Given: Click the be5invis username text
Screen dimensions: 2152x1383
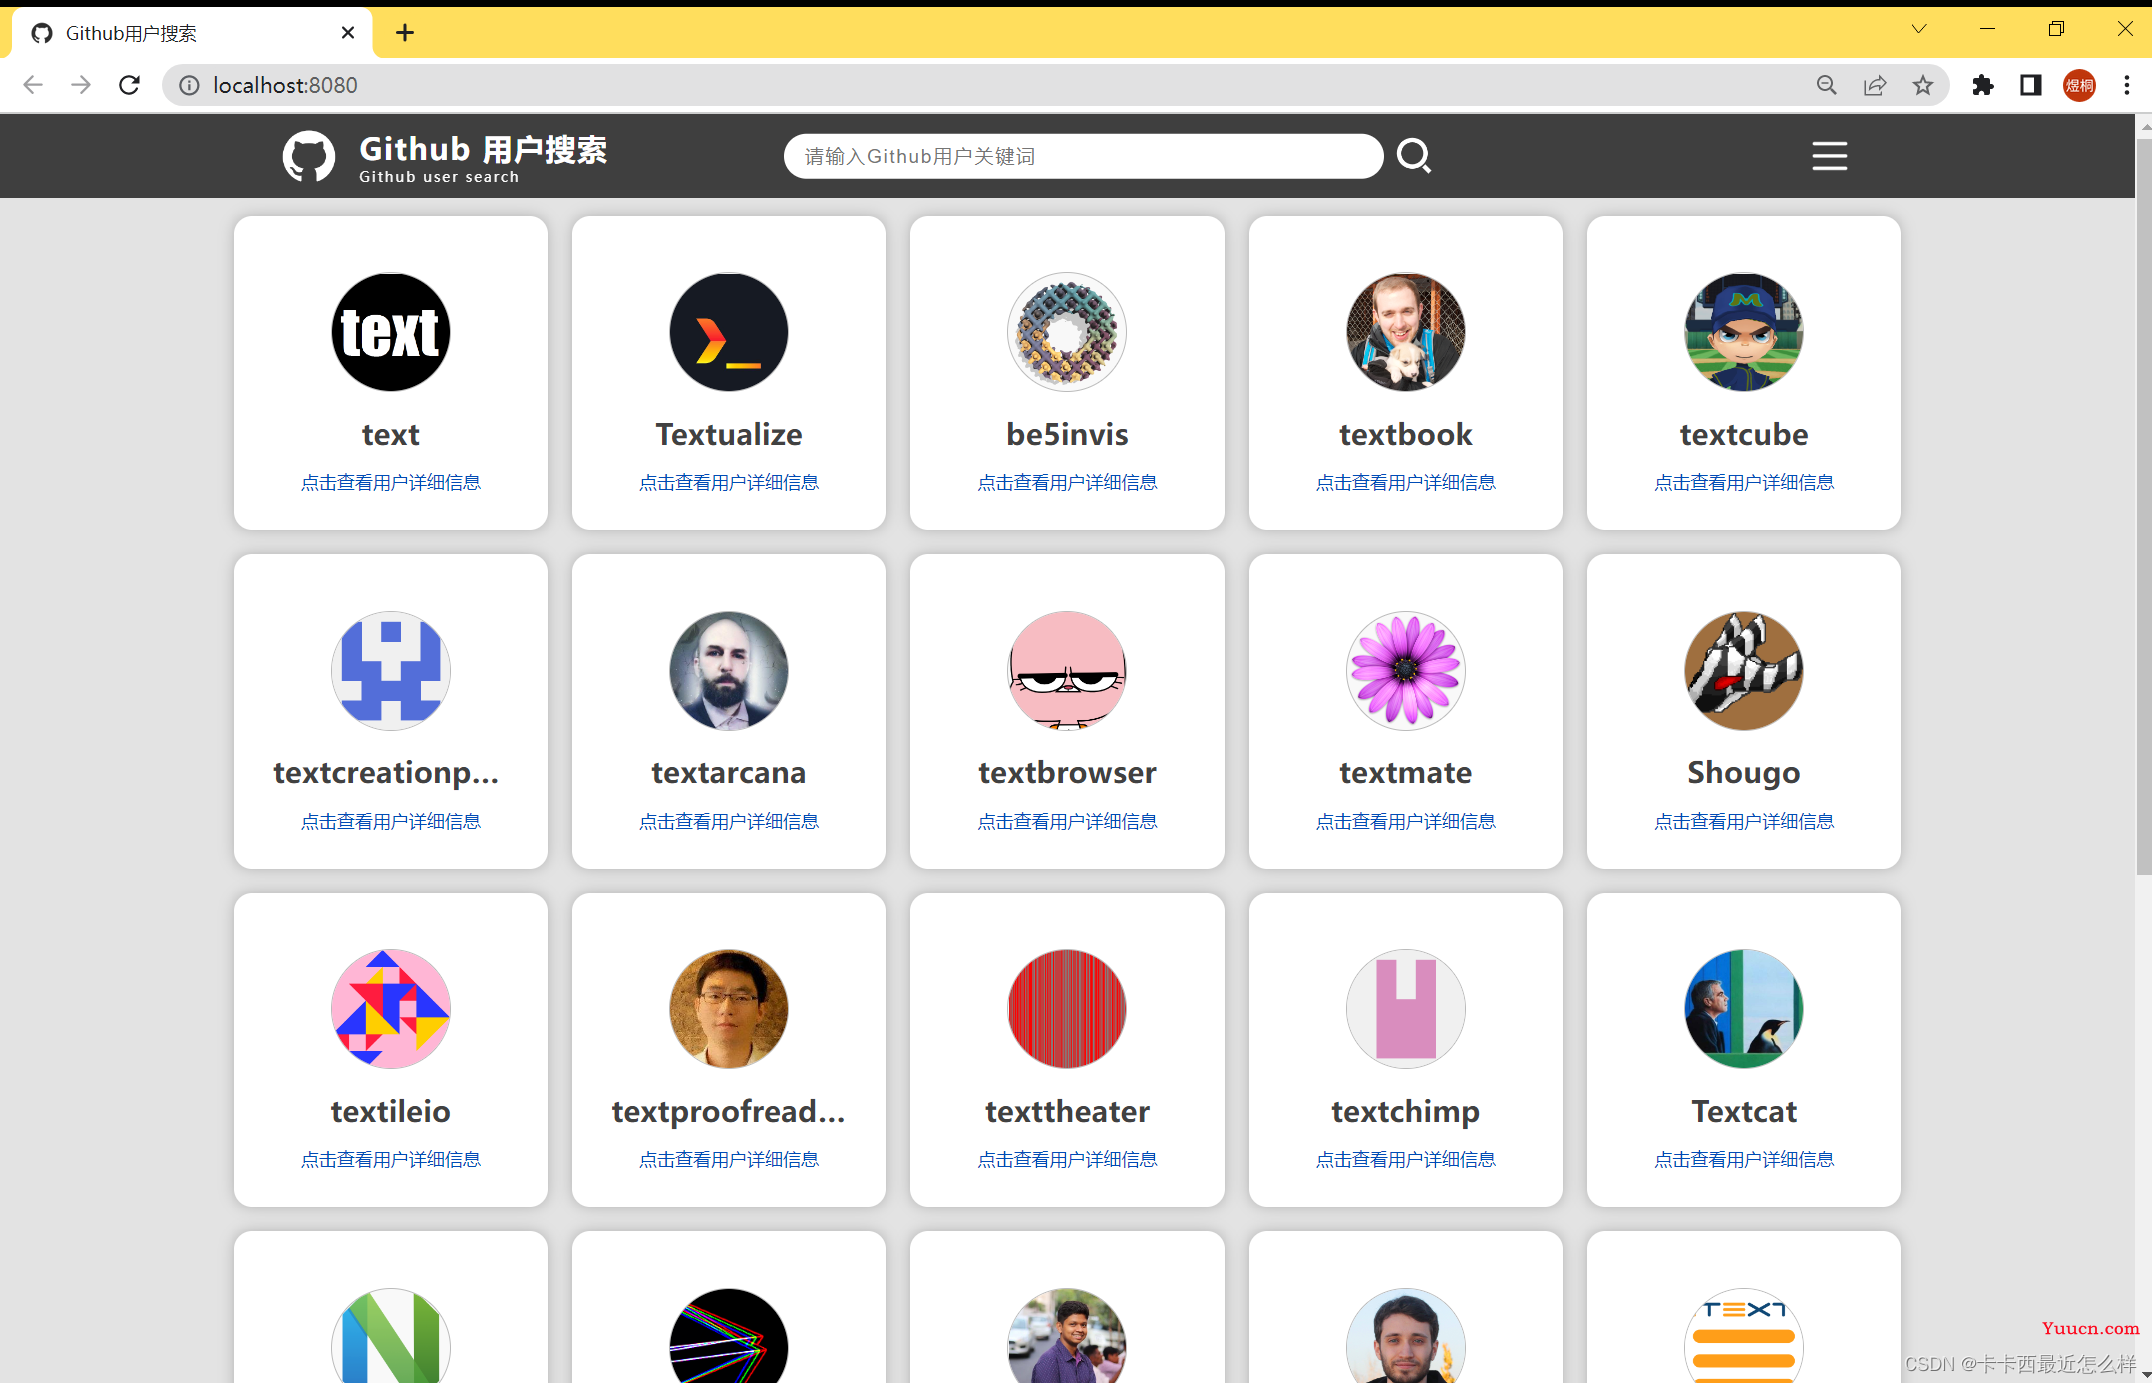Looking at the screenshot, I should coord(1067,434).
